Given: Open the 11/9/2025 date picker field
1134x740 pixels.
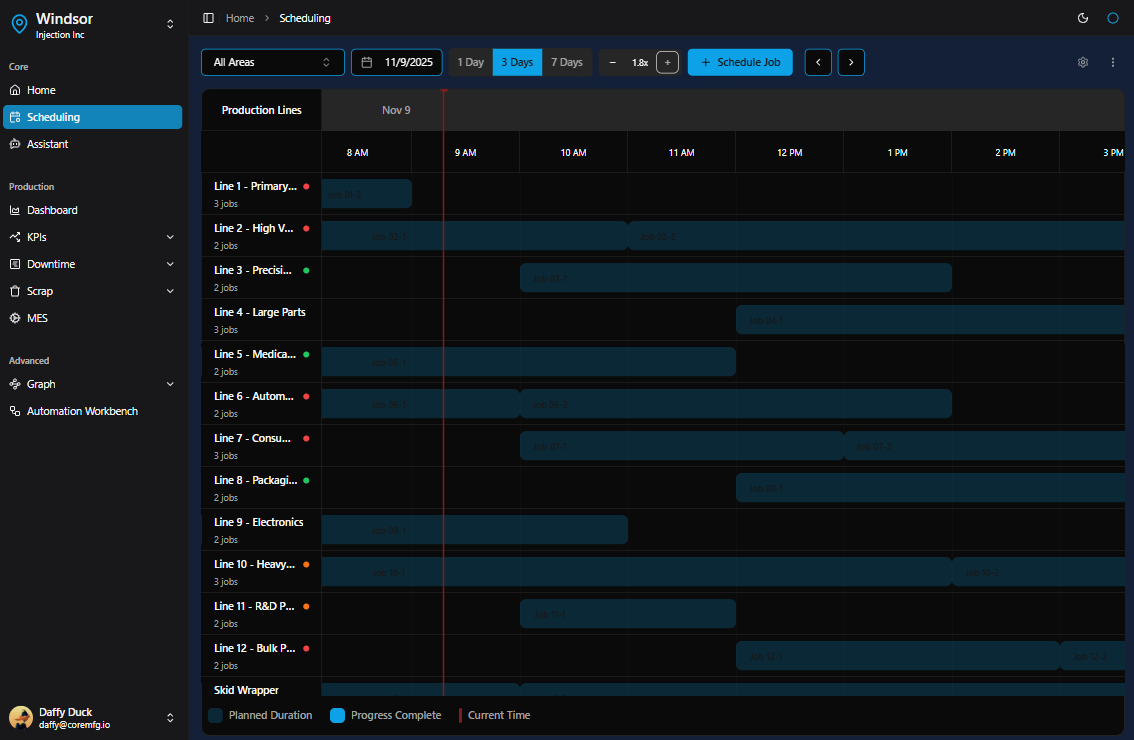Looking at the screenshot, I should pyautogui.click(x=397, y=62).
